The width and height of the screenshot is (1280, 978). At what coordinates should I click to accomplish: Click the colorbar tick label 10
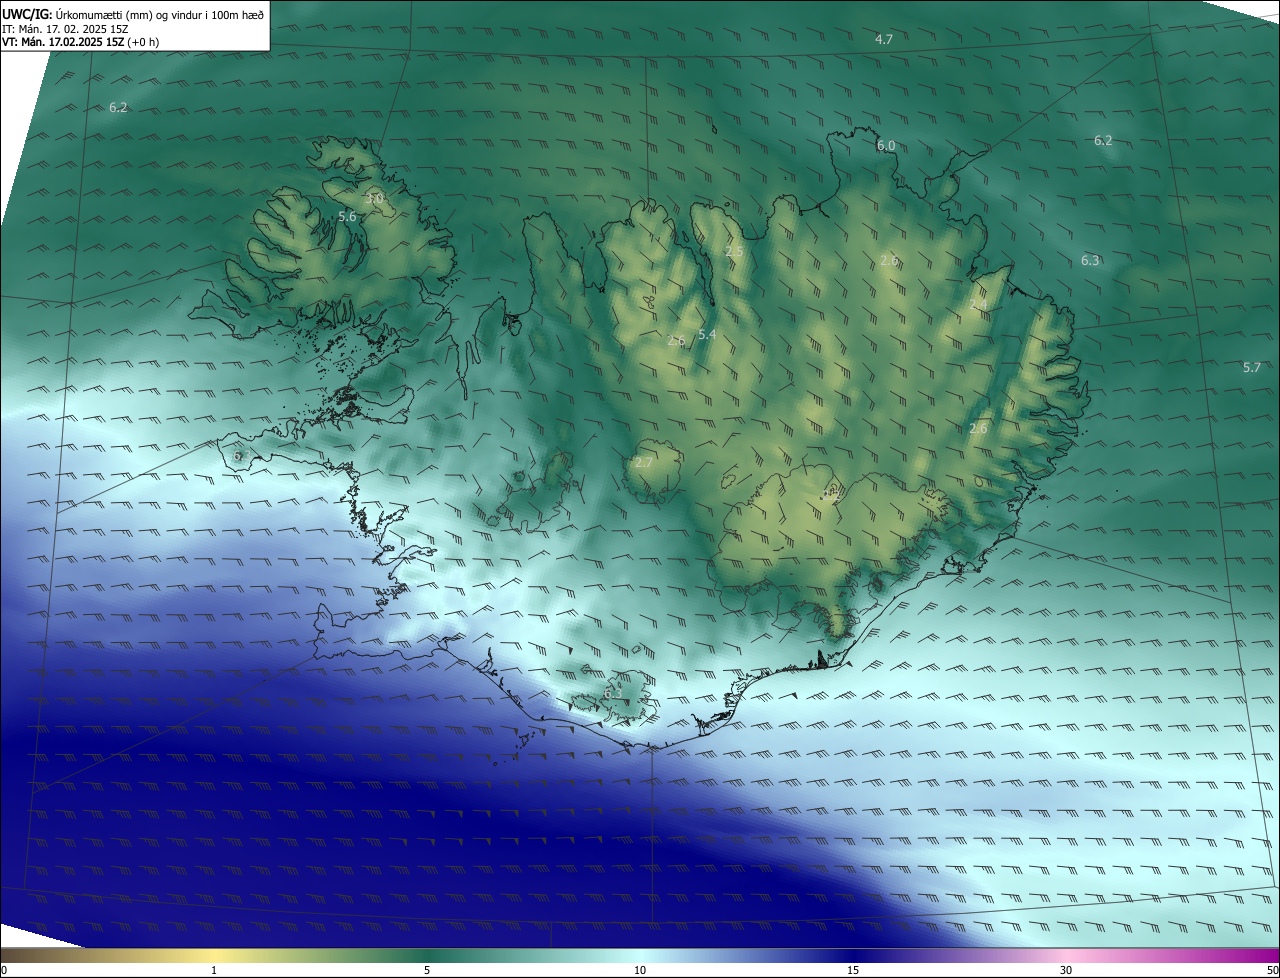coord(640,970)
